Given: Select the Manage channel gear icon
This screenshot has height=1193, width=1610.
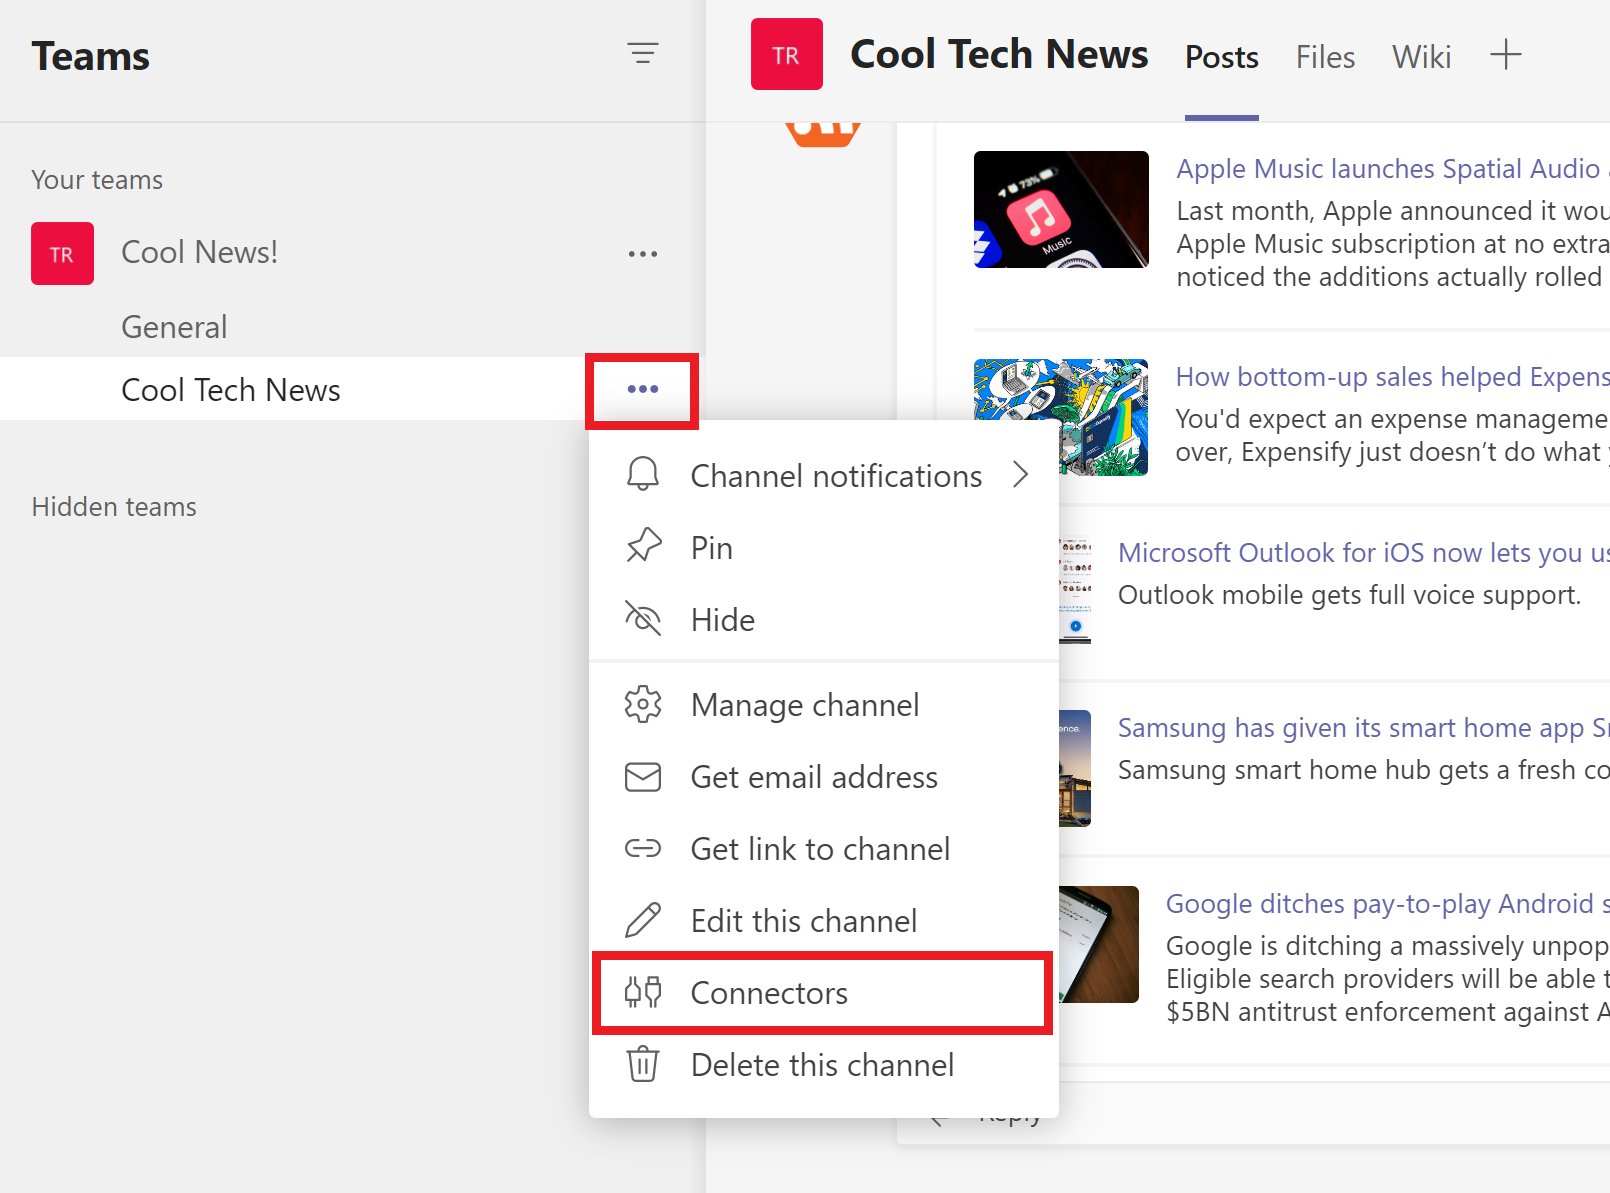Looking at the screenshot, I should [643, 704].
